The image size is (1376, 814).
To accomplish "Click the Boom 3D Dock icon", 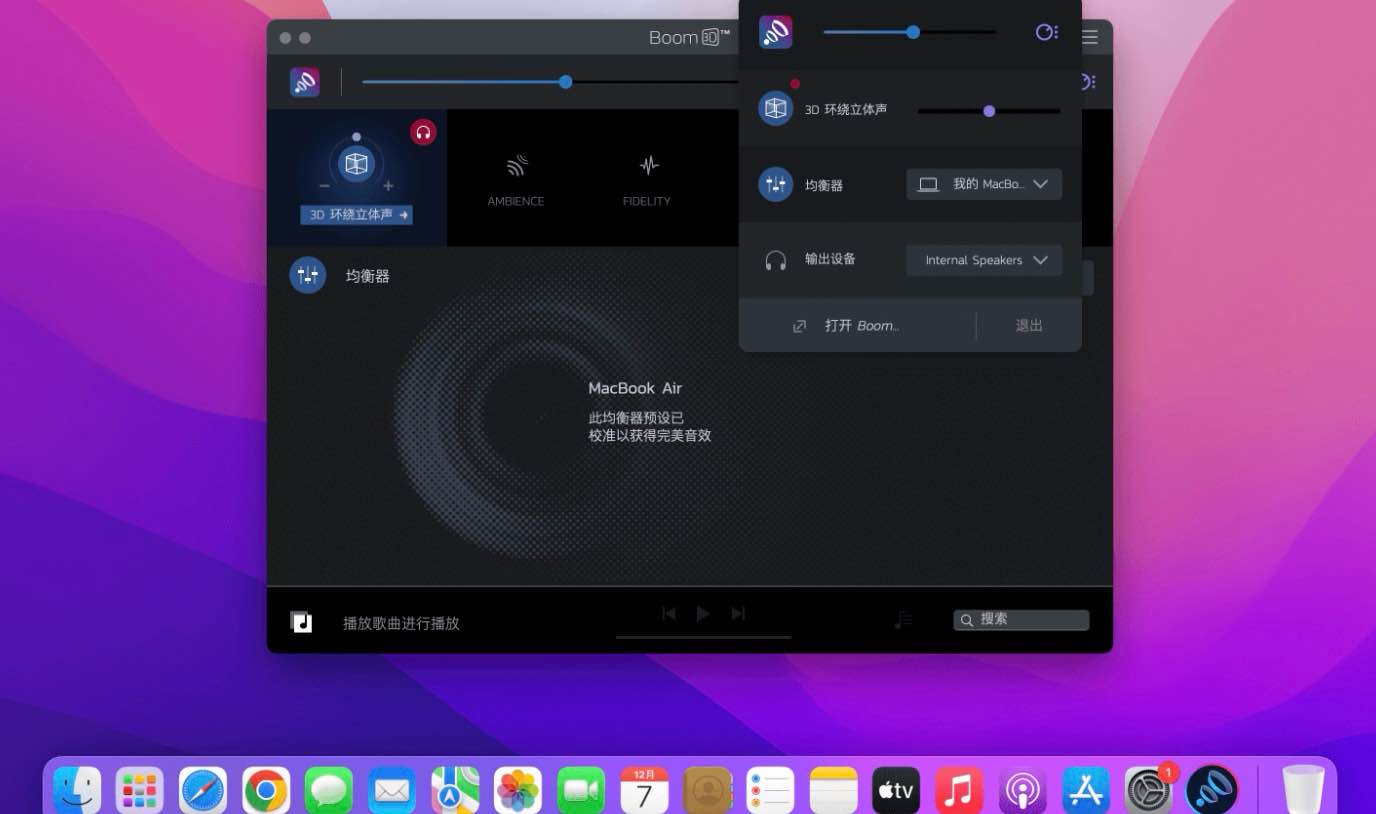I will [x=1211, y=791].
